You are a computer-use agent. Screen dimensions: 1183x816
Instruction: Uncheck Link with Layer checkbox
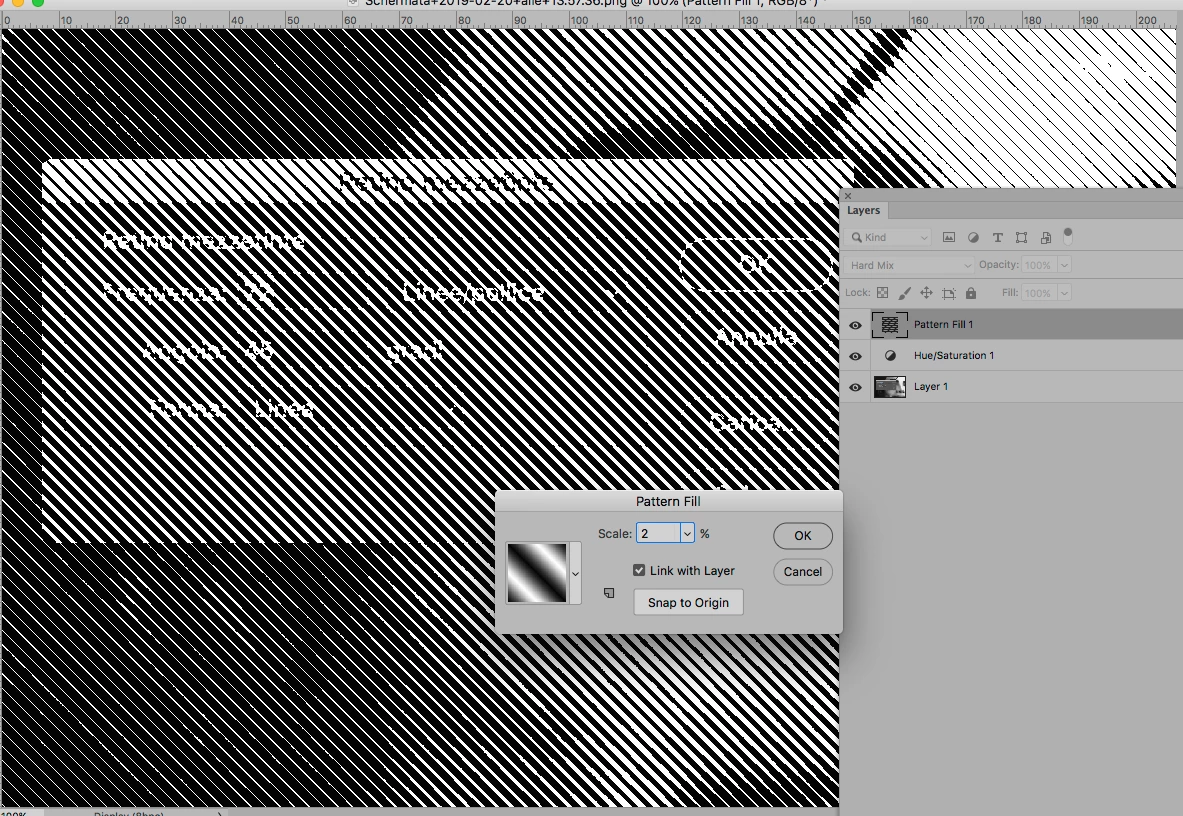[x=639, y=570]
